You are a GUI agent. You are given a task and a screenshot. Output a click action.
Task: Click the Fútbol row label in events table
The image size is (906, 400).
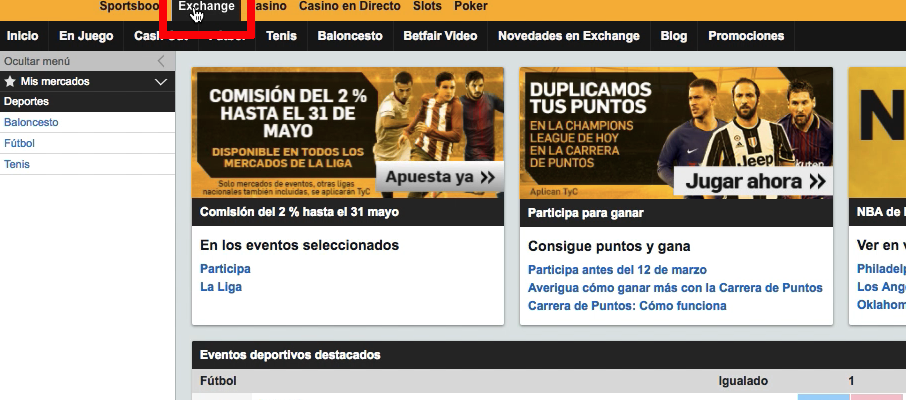[x=218, y=381]
